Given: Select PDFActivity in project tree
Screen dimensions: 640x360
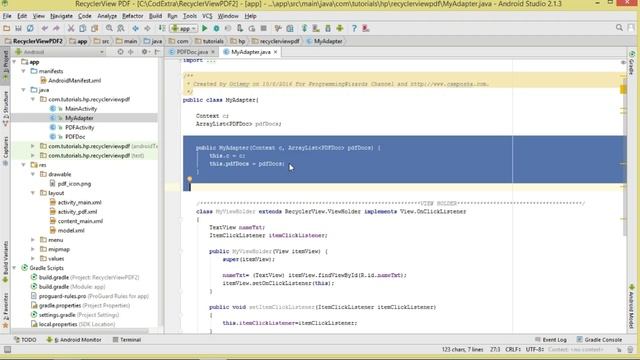Looking at the screenshot, I should 80,127.
